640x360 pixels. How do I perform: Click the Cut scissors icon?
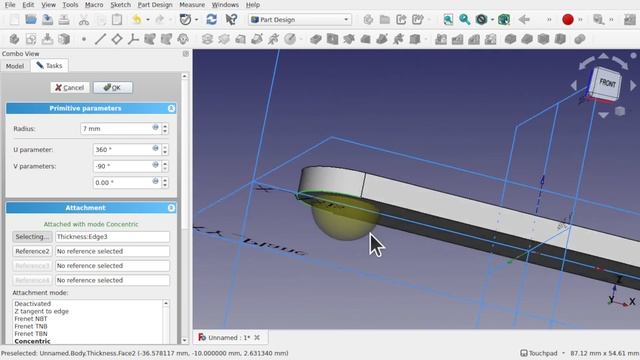click(84, 20)
